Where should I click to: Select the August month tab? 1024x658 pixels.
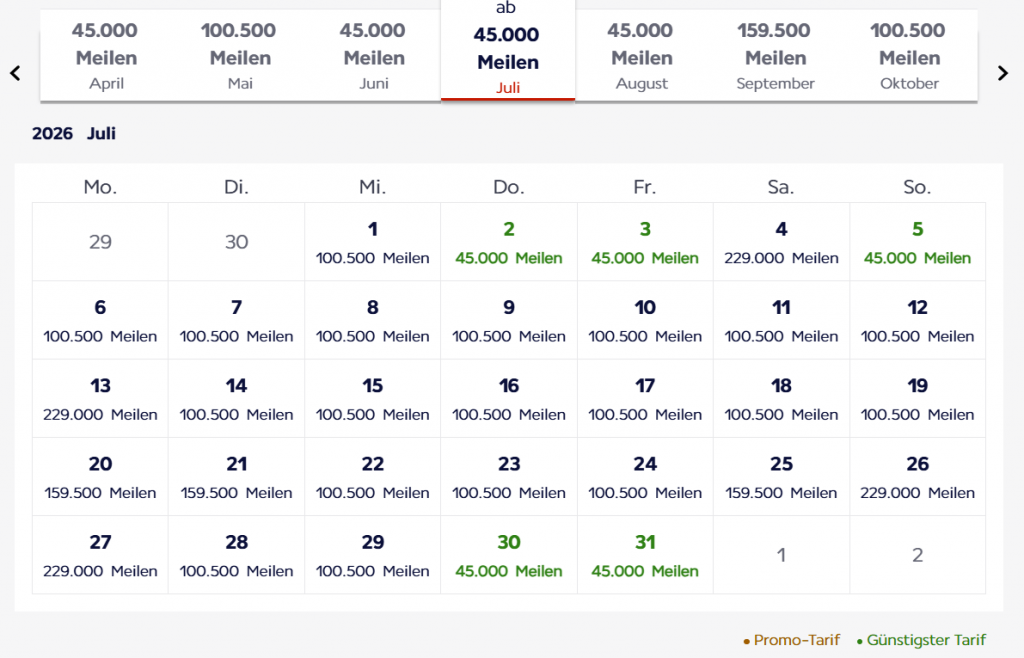pyautogui.click(x=641, y=57)
